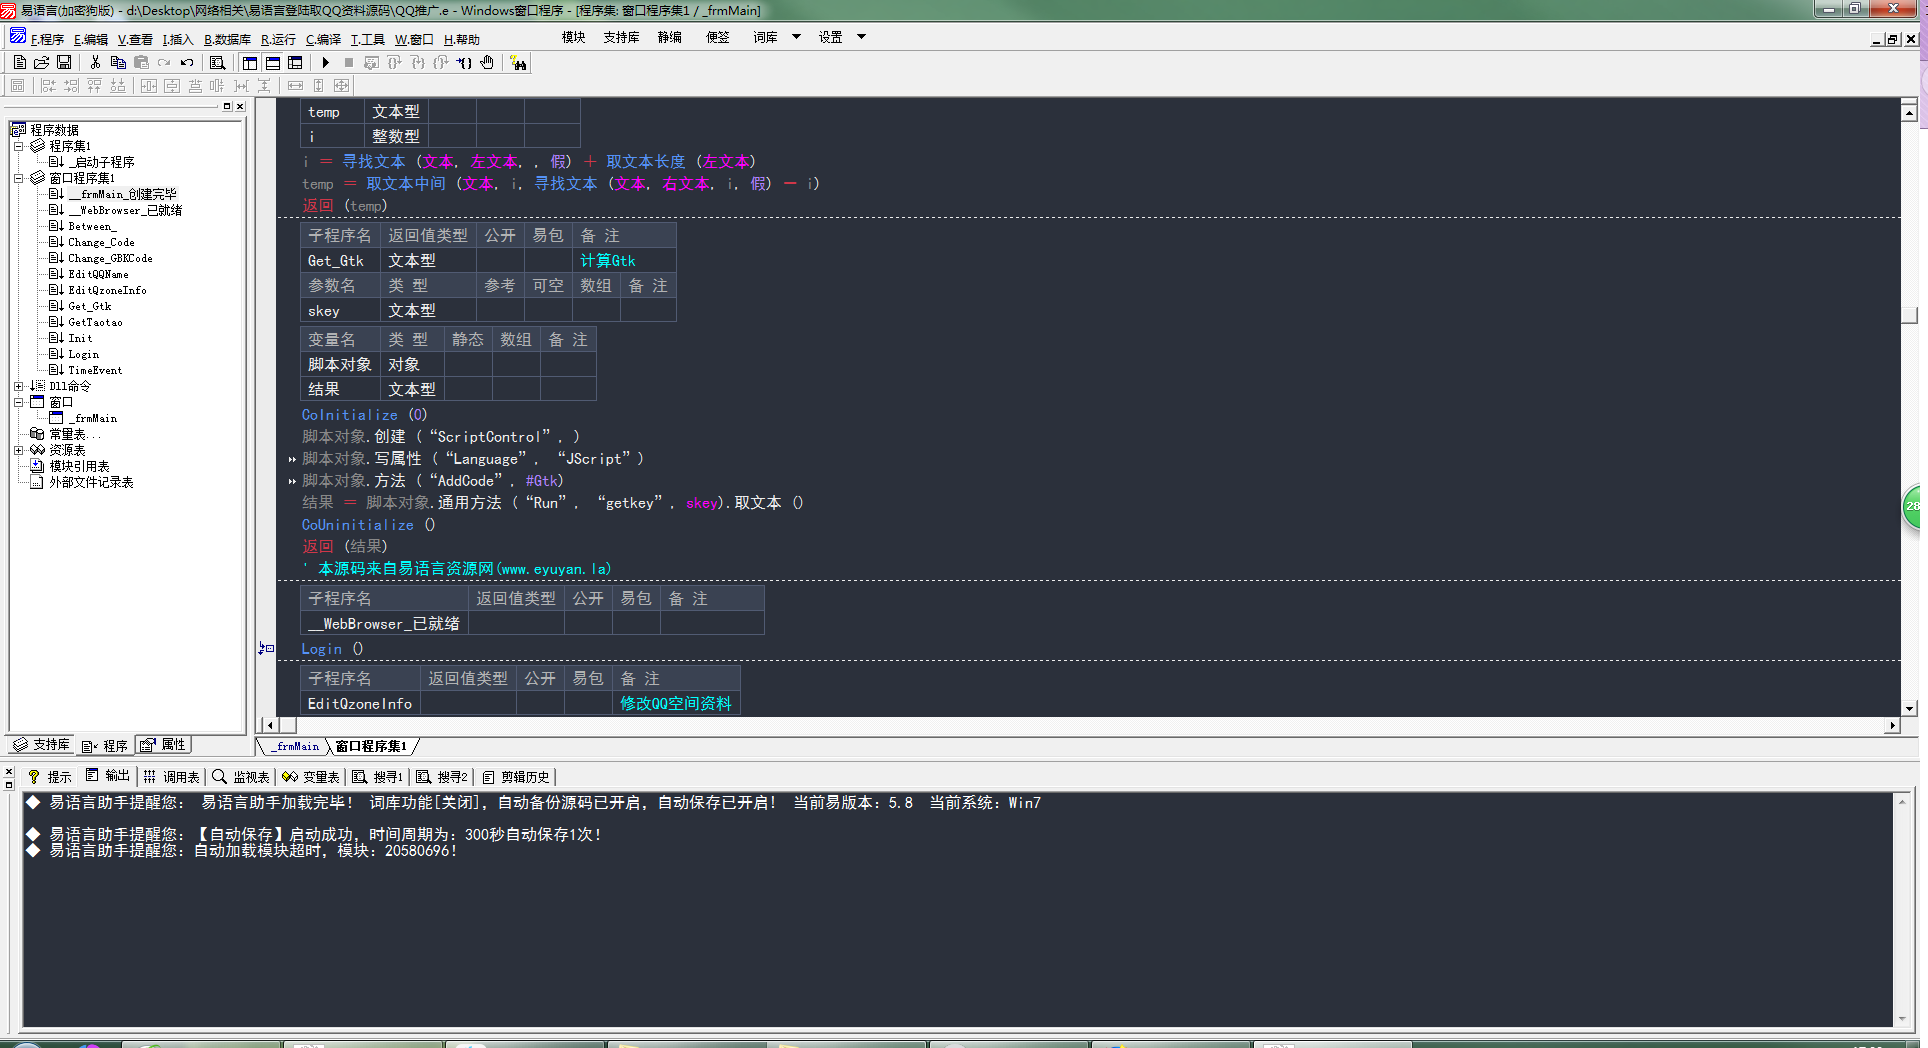The width and height of the screenshot is (1928, 1048).
Task: Open the R.运行 menu
Action: point(278,39)
